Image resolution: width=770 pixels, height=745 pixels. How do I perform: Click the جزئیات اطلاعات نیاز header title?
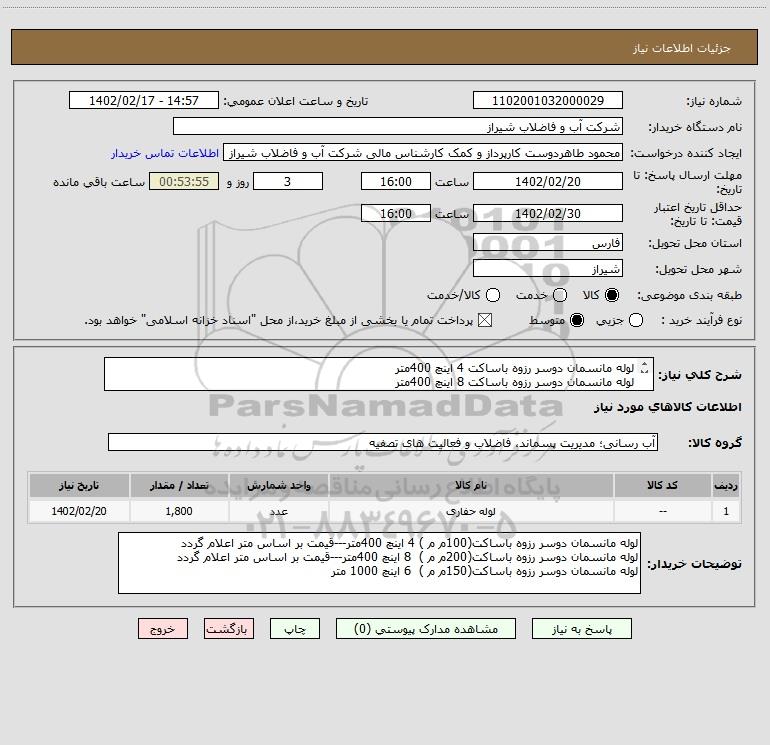(x=682, y=48)
